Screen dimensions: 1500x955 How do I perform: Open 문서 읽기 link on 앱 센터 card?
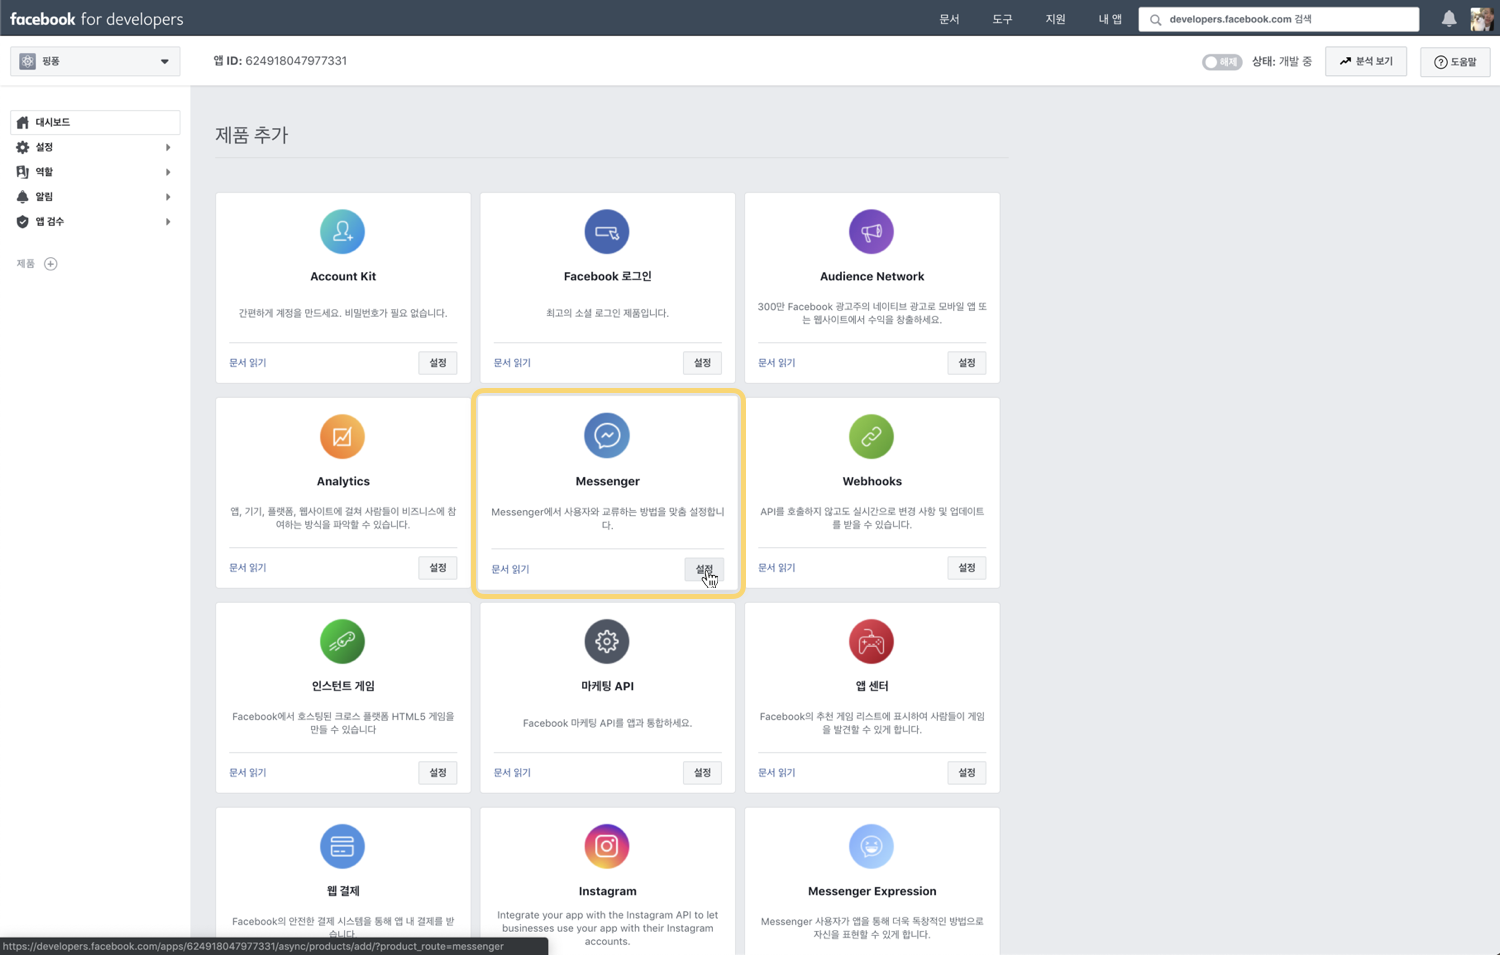click(777, 773)
